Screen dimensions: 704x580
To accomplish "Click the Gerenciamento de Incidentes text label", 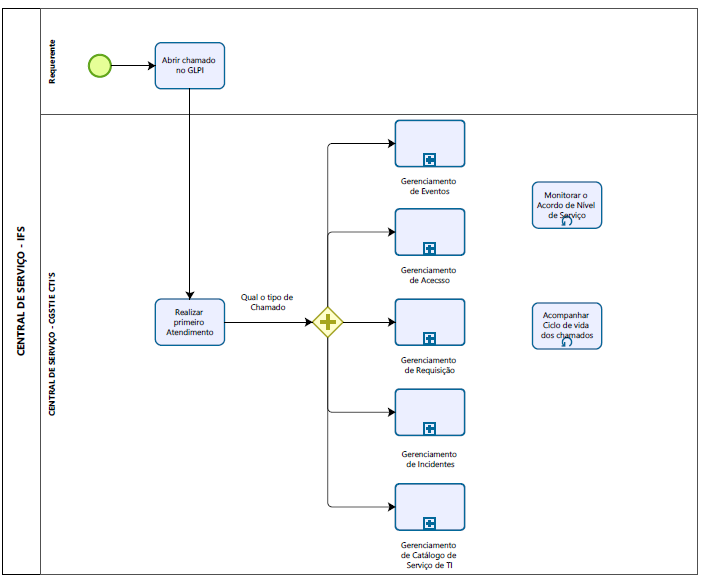I will 429,459.
